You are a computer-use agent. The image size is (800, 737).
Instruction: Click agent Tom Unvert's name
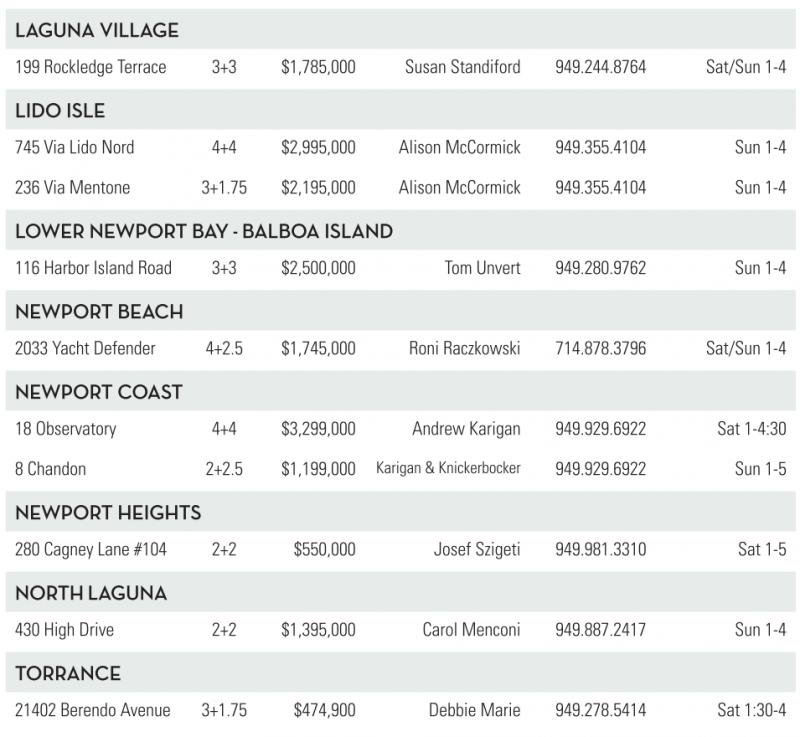[482, 268]
